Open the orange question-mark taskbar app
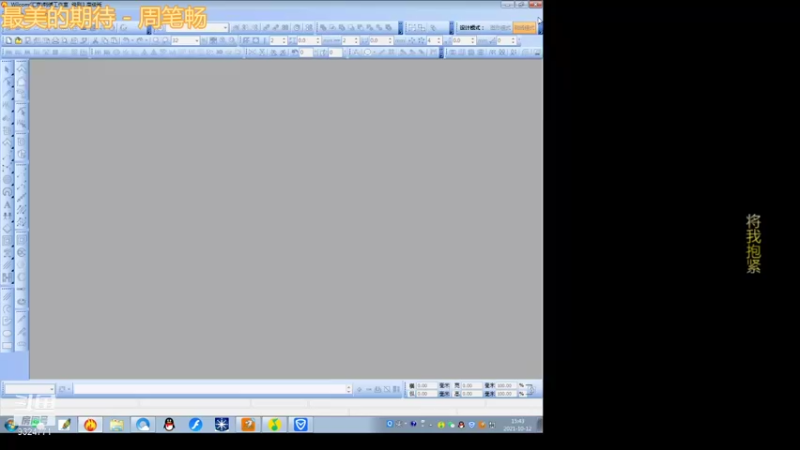 point(248,424)
